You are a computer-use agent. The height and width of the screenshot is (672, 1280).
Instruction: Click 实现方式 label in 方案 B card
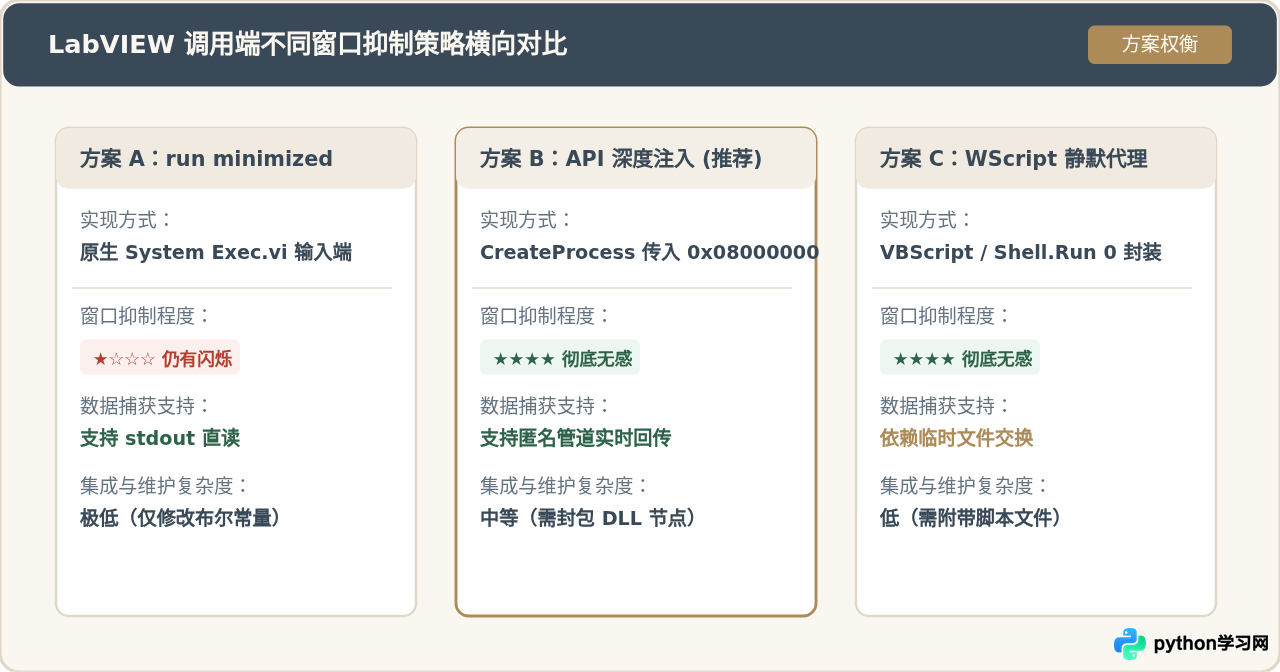[x=527, y=220]
